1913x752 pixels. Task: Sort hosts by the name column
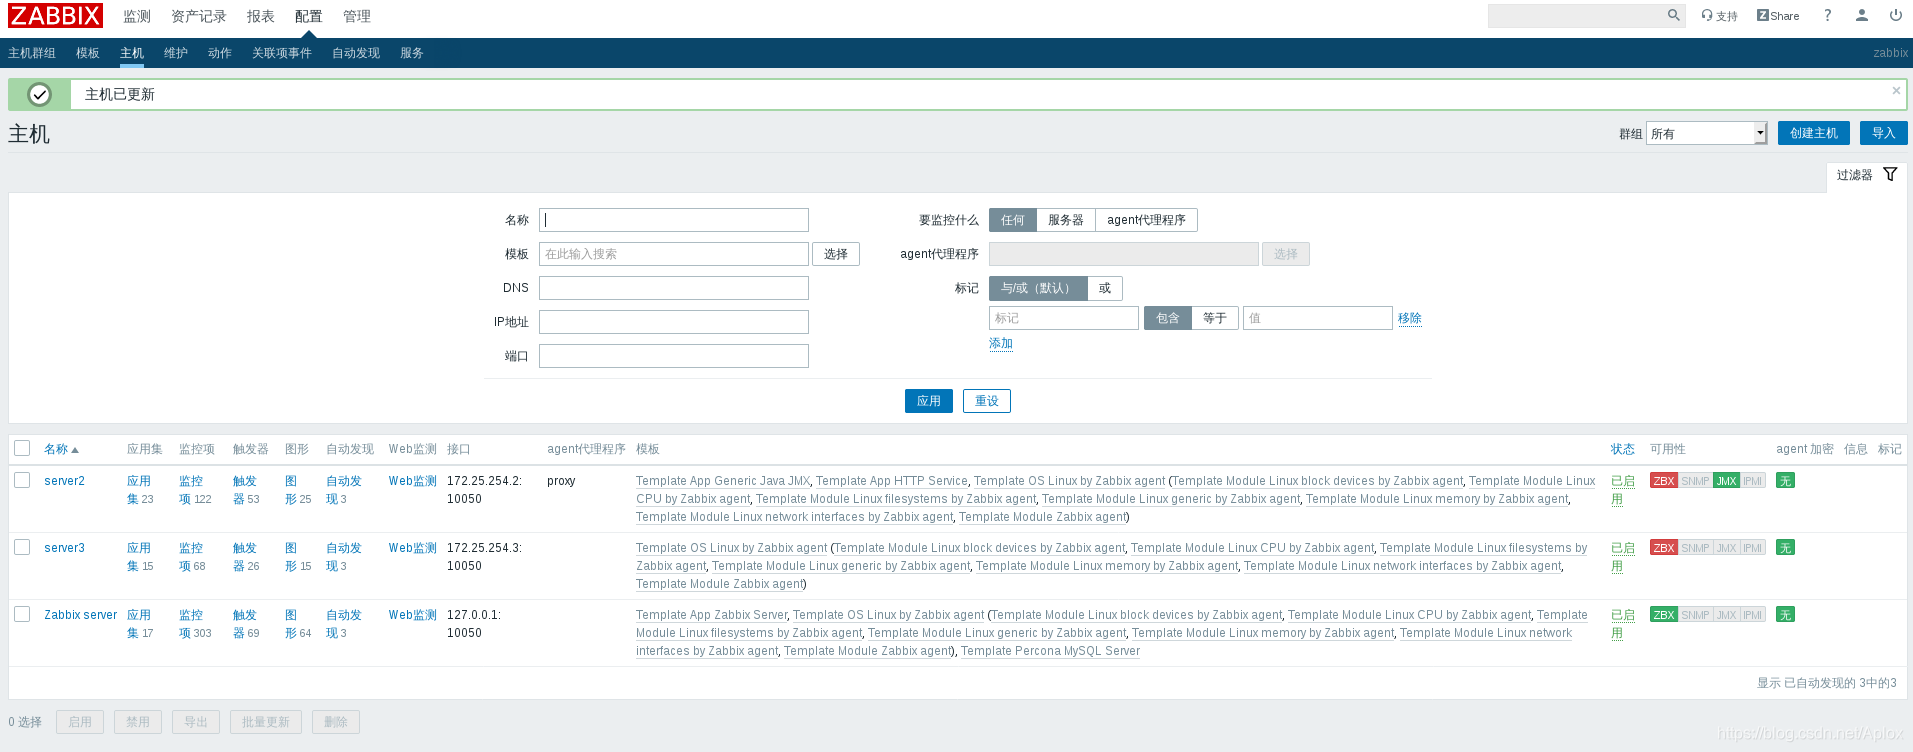[x=61, y=449]
